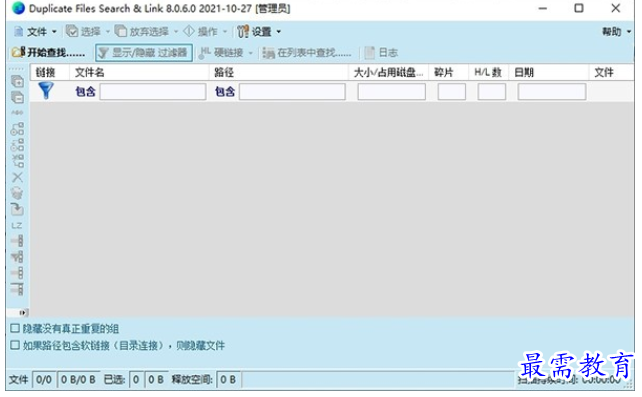Click the bottom-most sidebar list icon

pyautogui.click(x=17, y=289)
